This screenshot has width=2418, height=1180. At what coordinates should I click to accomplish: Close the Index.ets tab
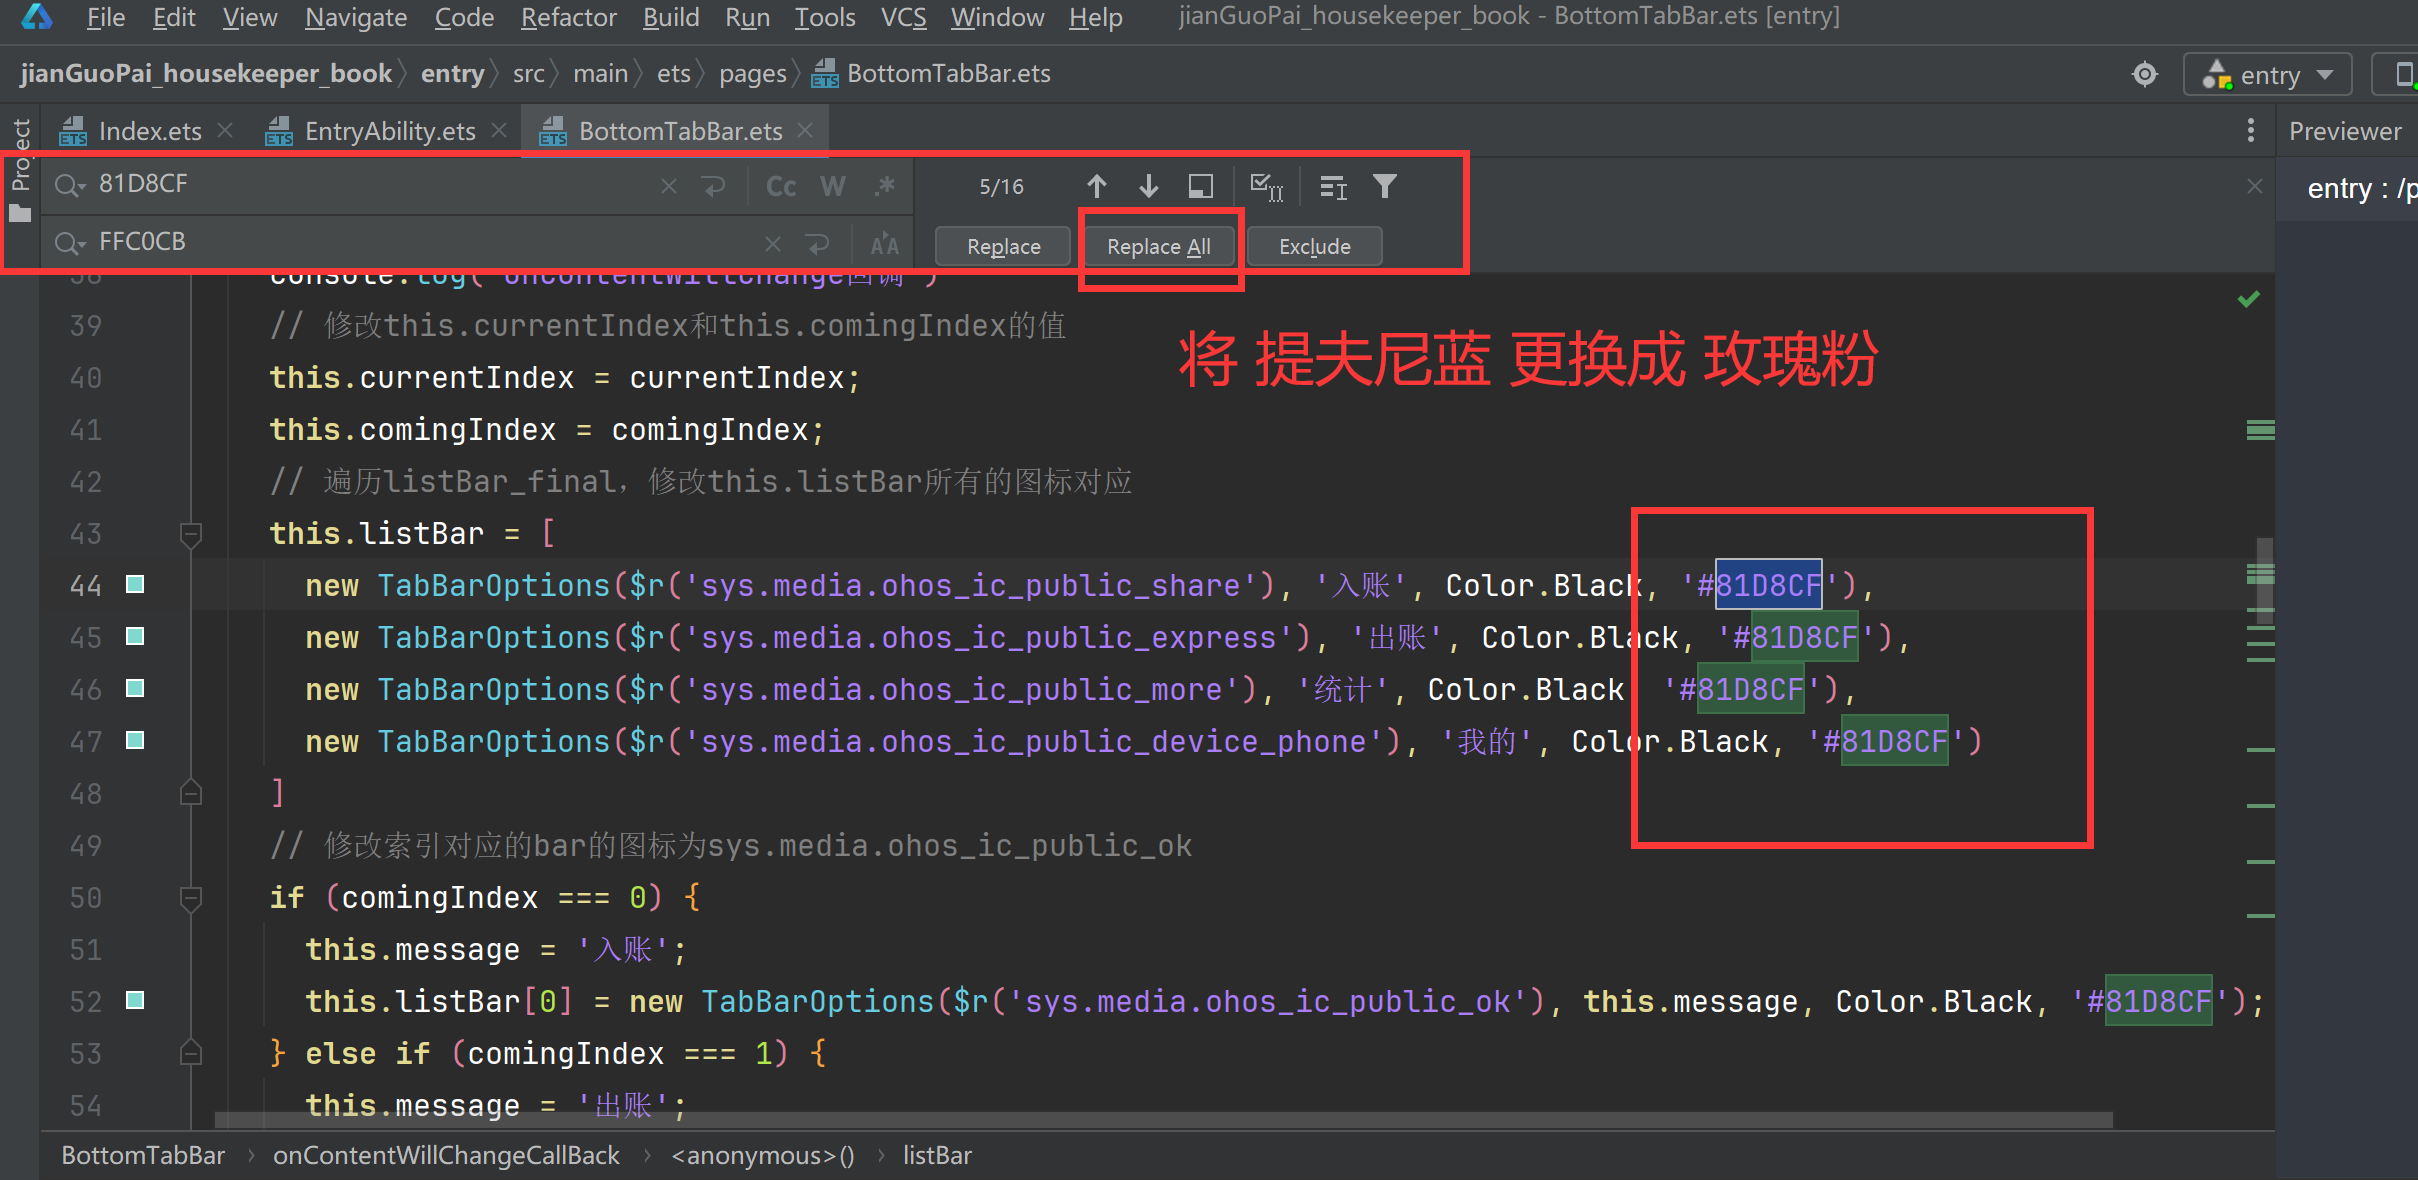pyautogui.click(x=225, y=131)
